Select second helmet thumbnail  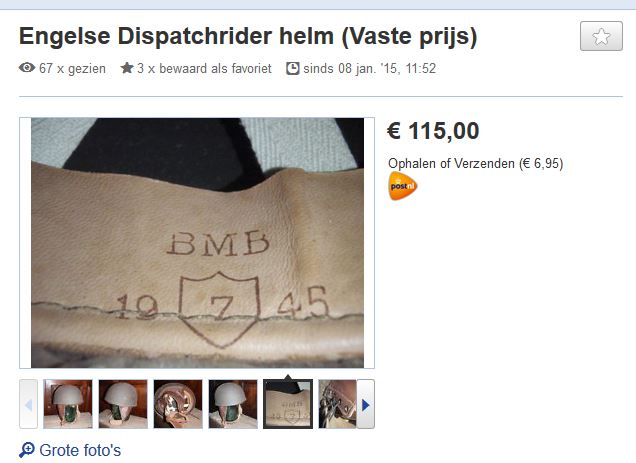click(x=123, y=404)
